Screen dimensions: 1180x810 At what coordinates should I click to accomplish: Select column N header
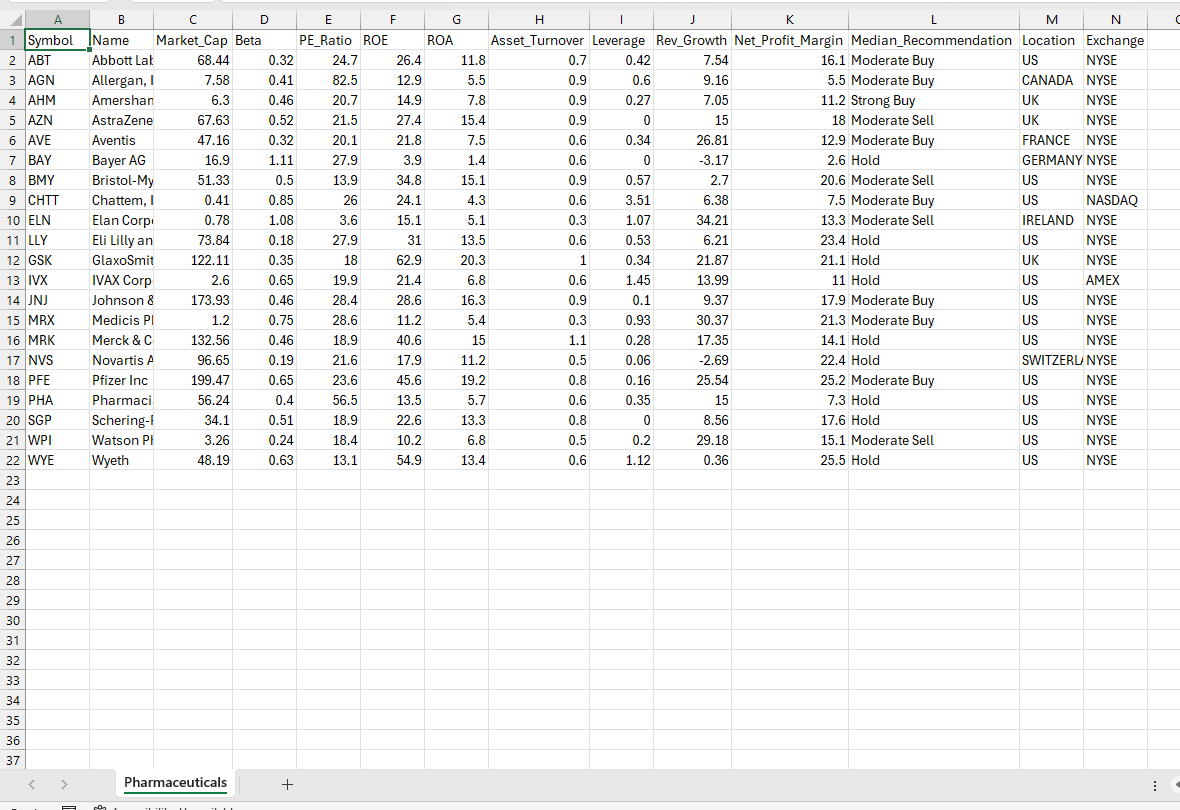[x=1115, y=20]
